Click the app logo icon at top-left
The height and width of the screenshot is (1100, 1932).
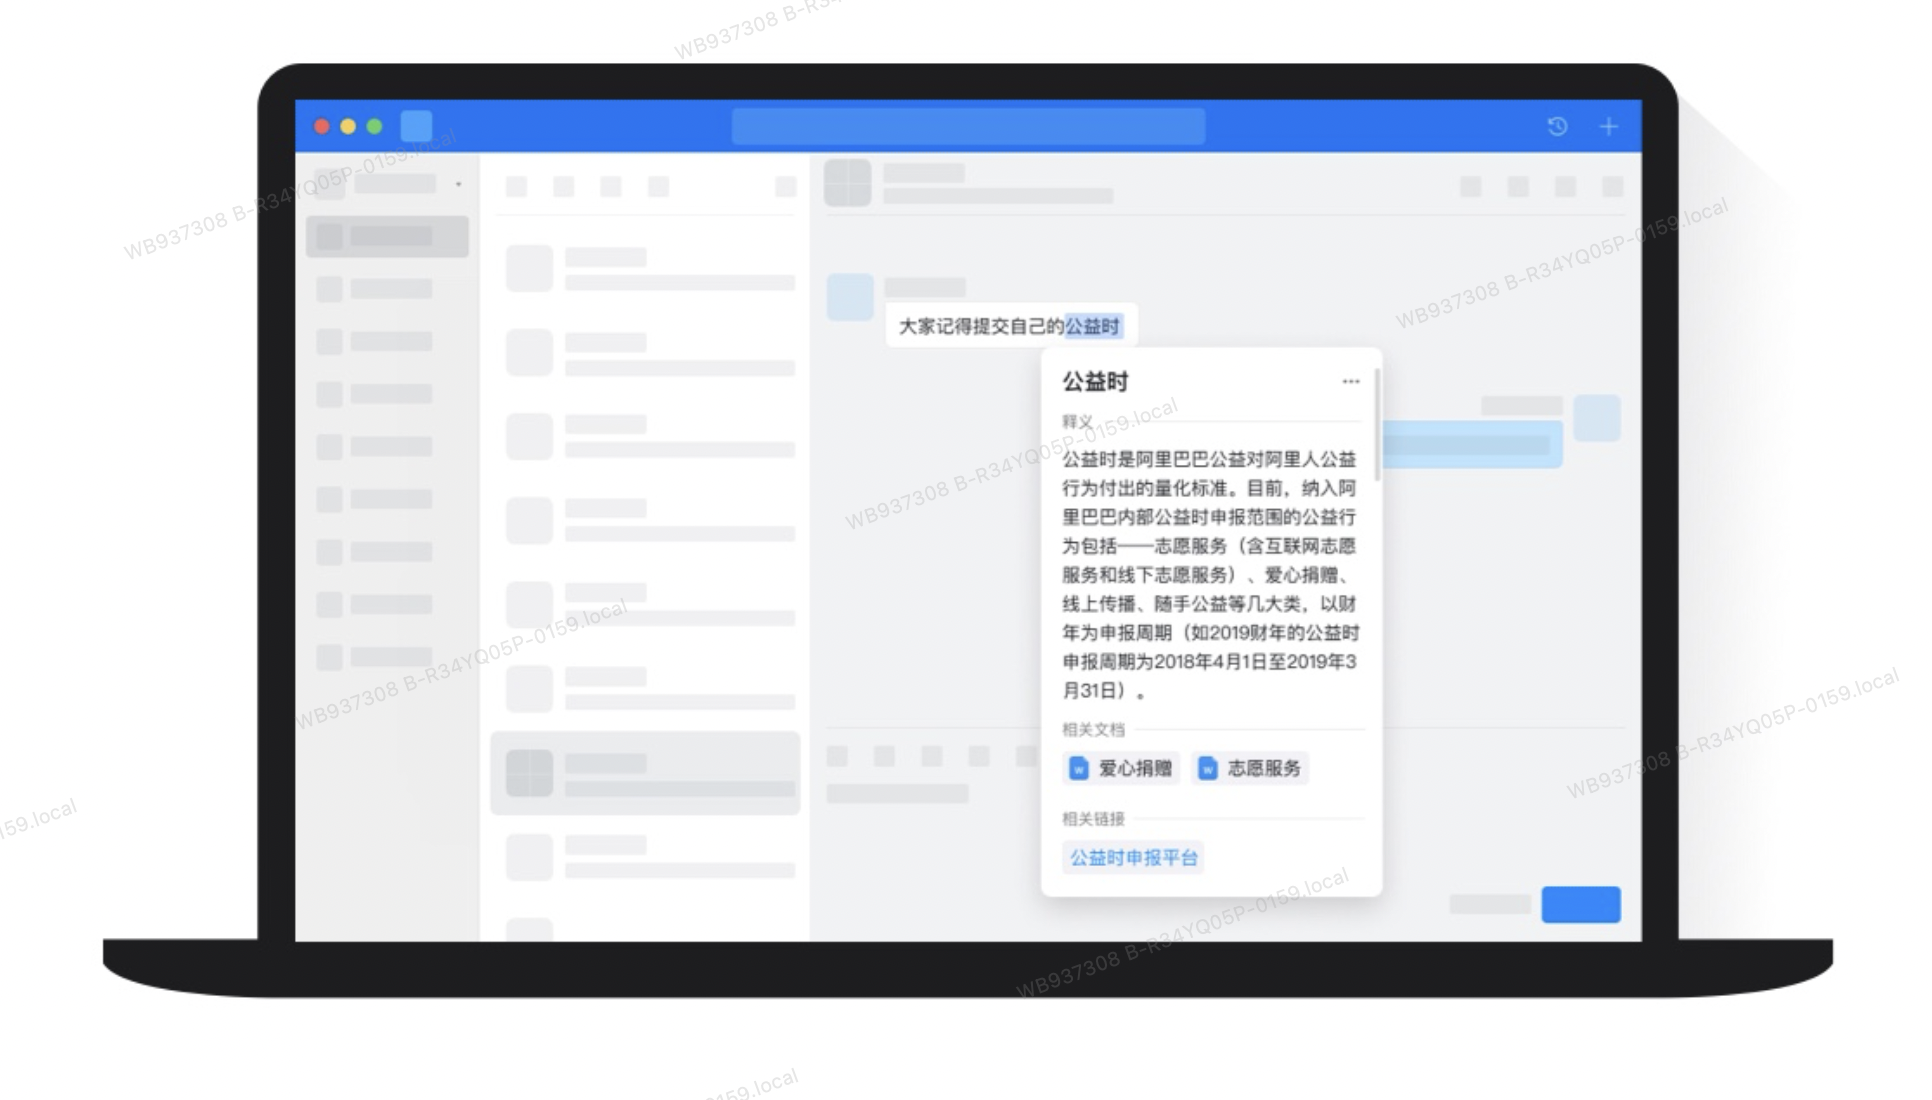tap(416, 126)
